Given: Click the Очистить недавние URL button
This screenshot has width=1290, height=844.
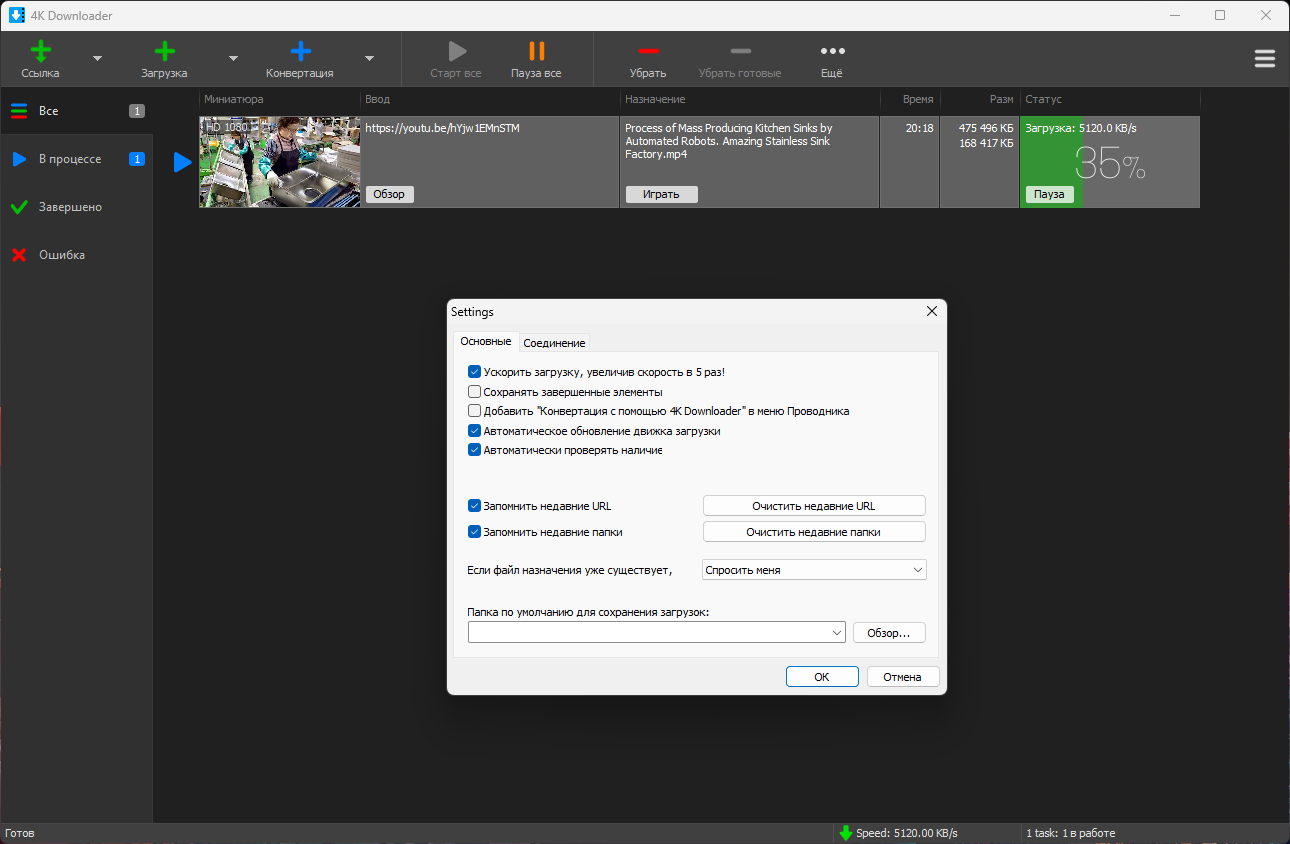Looking at the screenshot, I should (x=814, y=506).
